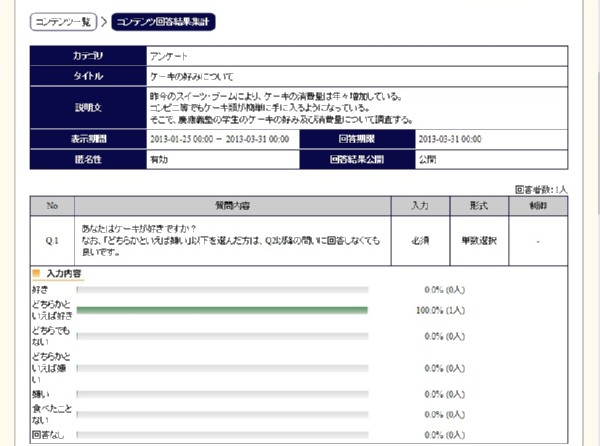
Task: Click the title value ケーキの好みについて
Action: click(185, 76)
